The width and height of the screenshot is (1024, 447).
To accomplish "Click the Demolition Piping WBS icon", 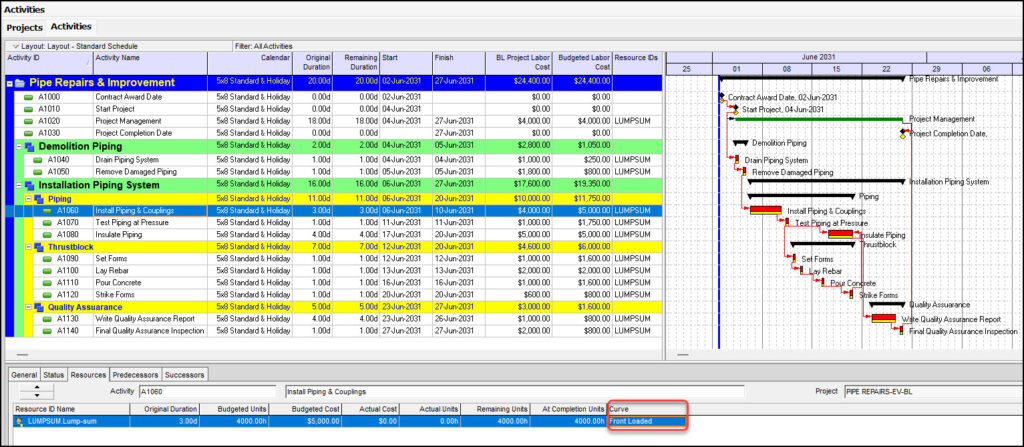I will click(x=29, y=146).
